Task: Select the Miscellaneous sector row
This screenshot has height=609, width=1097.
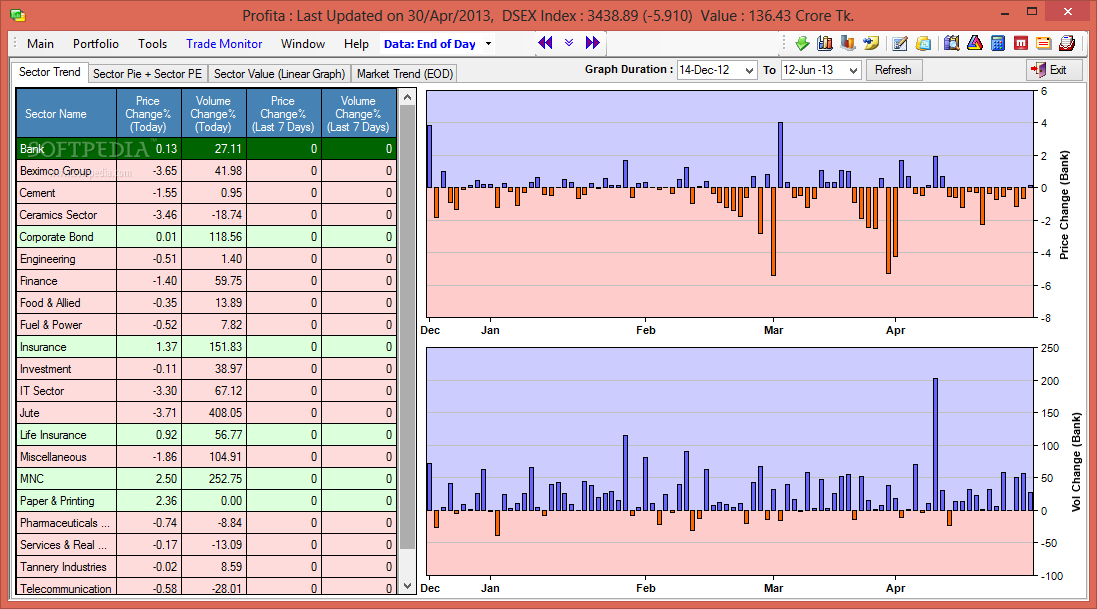Action: 206,457
